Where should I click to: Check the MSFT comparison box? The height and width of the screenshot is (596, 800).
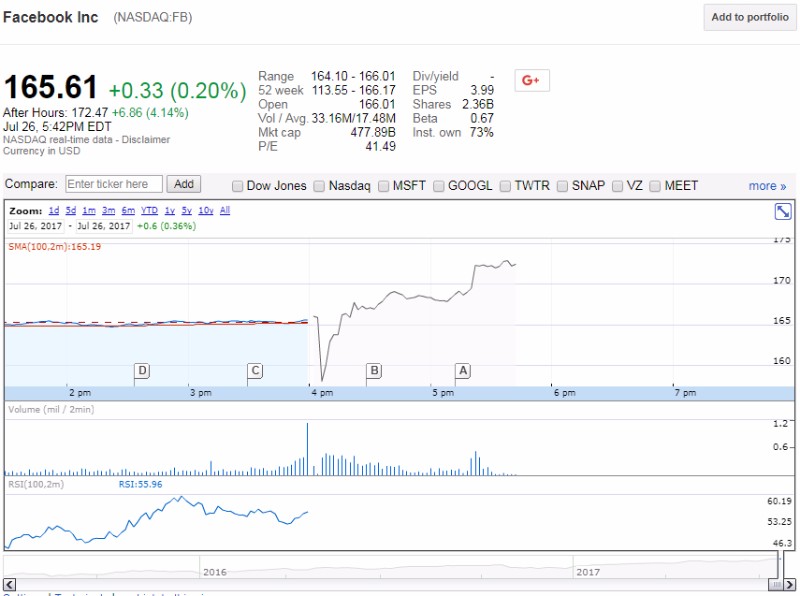(x=383, y=186)
